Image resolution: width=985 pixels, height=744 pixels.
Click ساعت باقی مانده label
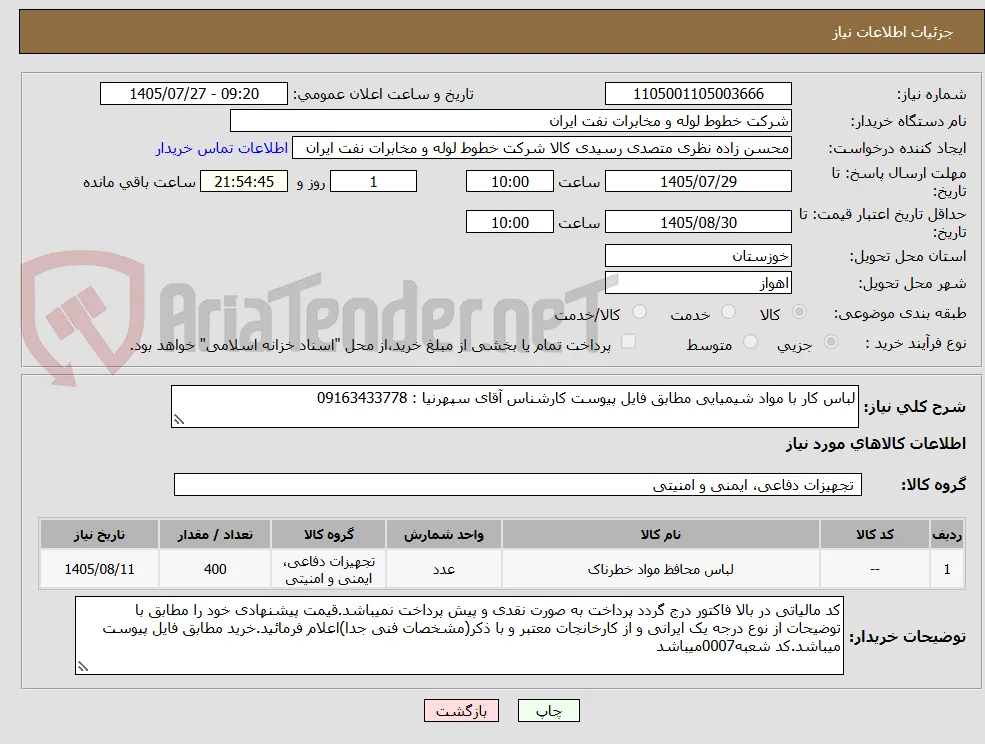[x=139, y=182]
